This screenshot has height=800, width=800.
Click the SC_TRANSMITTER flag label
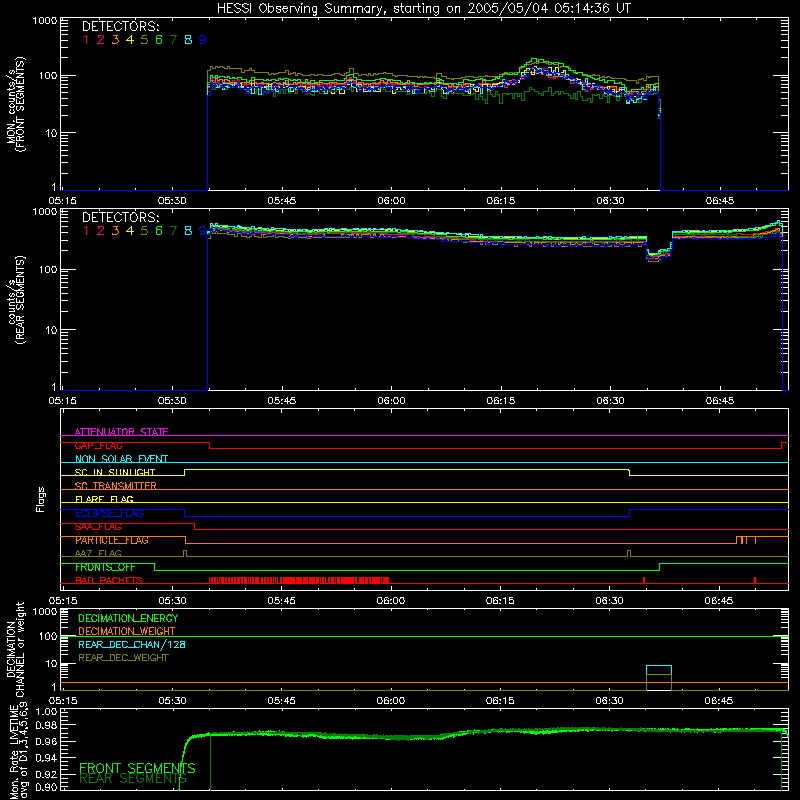point(116,486)
